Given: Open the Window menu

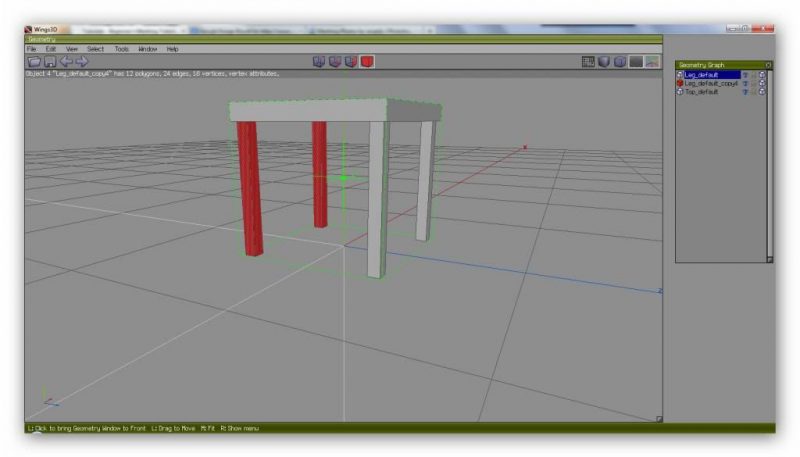Looking at the screenshot, I should point(147,49).
